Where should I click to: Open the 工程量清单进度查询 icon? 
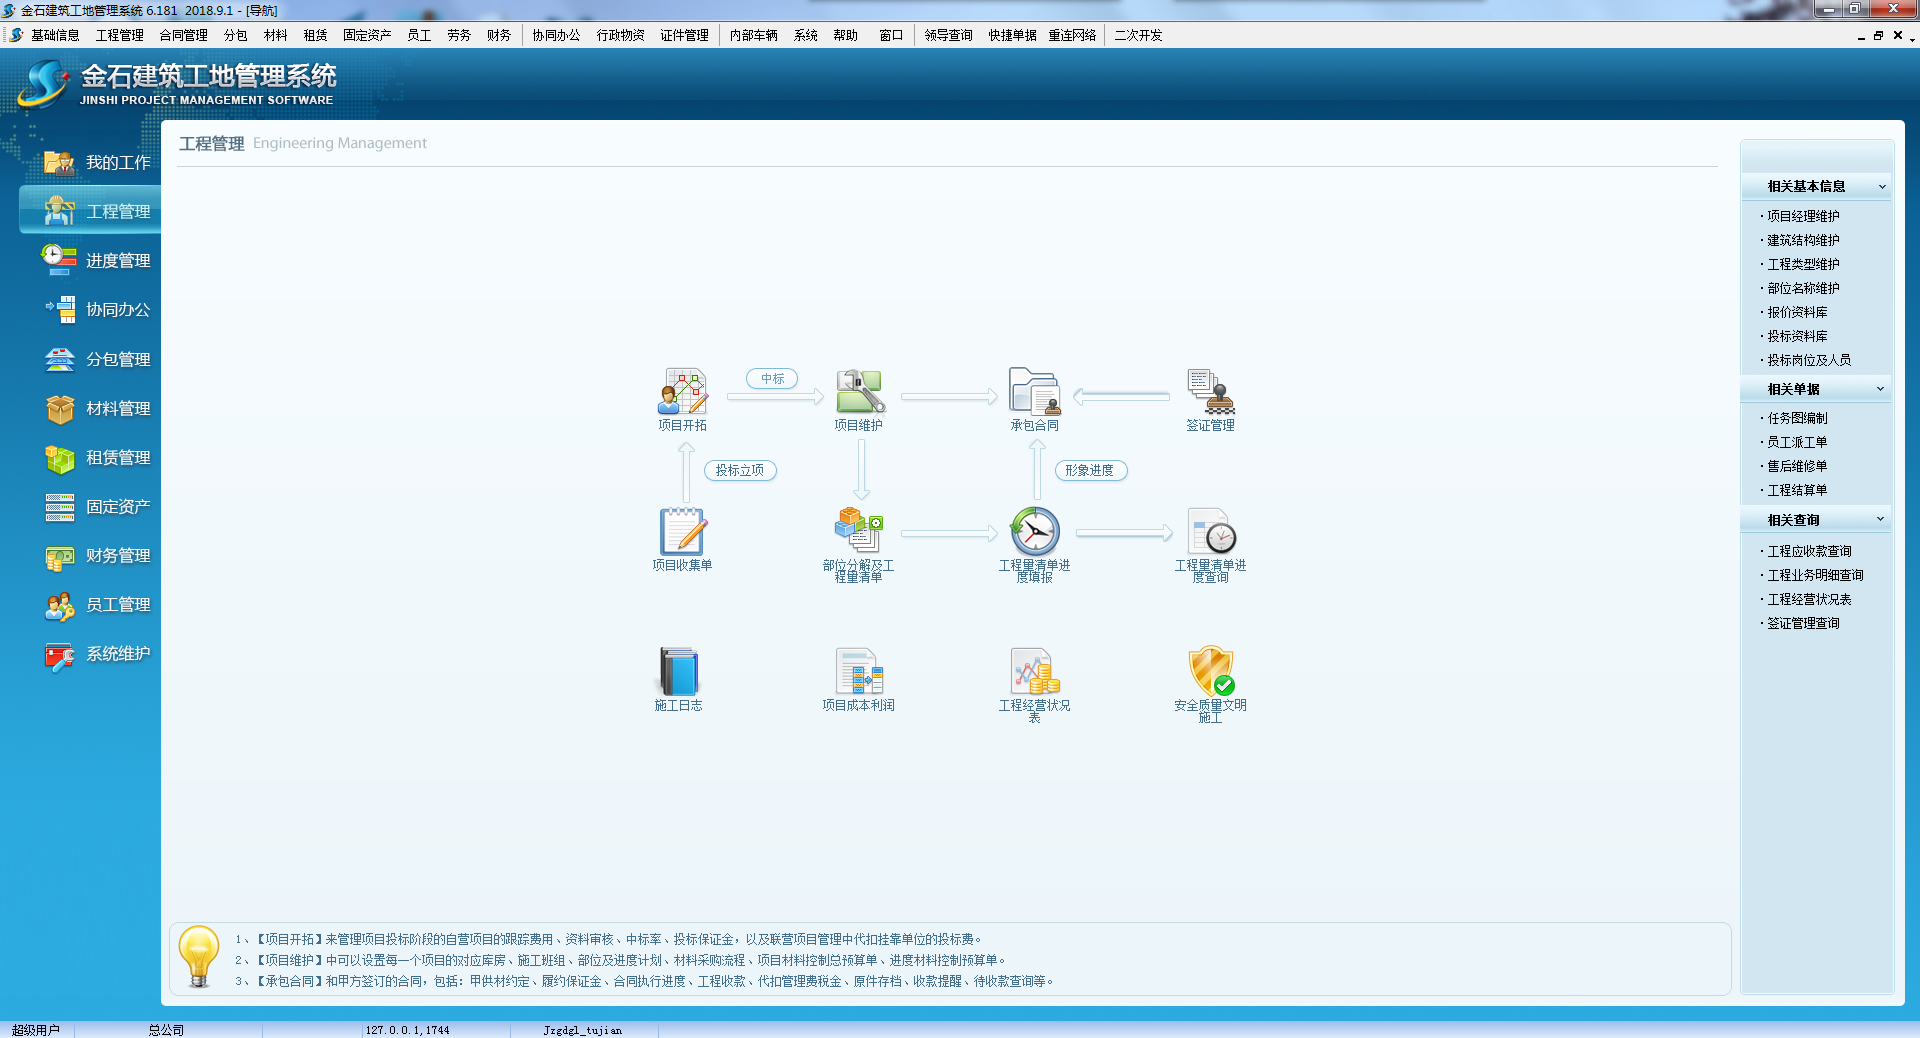pyautogui.click(x=1211, y=531)
